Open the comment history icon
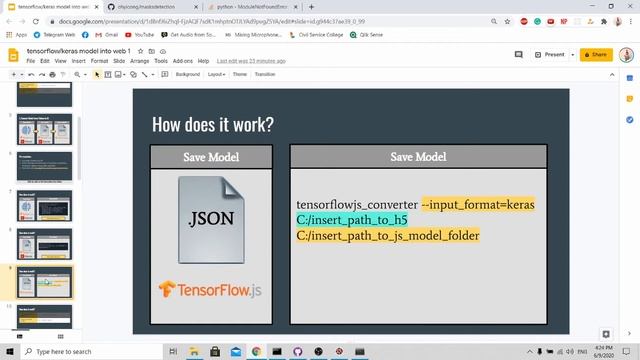The height and width of the screenshot is (360, 640). pos(518,54)
